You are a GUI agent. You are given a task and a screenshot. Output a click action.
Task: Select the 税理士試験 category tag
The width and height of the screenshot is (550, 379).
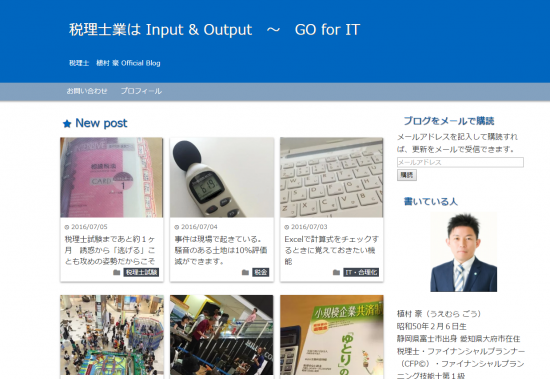[141, 272]
